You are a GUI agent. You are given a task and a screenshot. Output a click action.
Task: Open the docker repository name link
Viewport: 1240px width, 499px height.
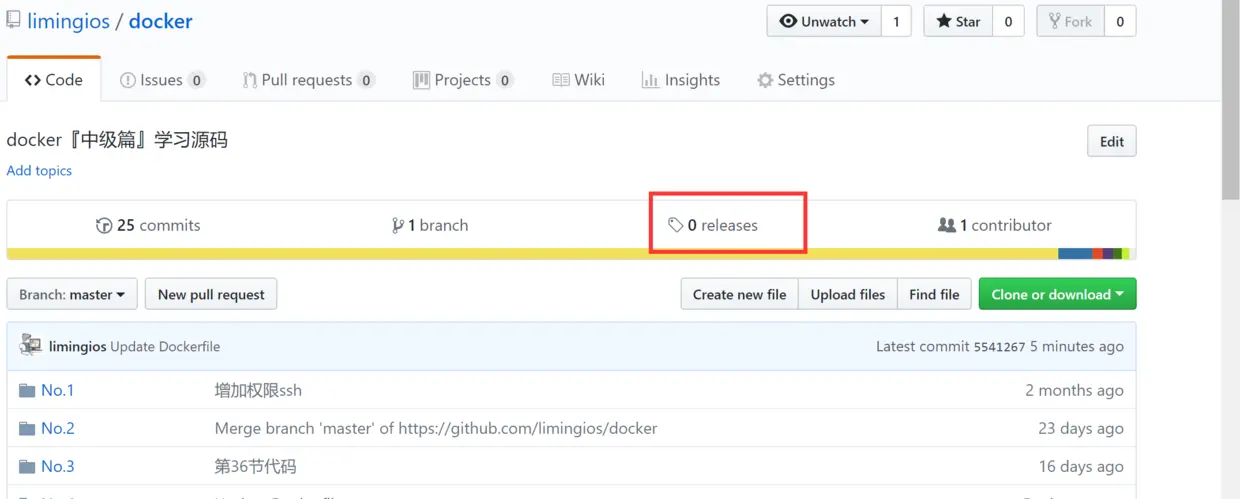(x=160, y=21)
